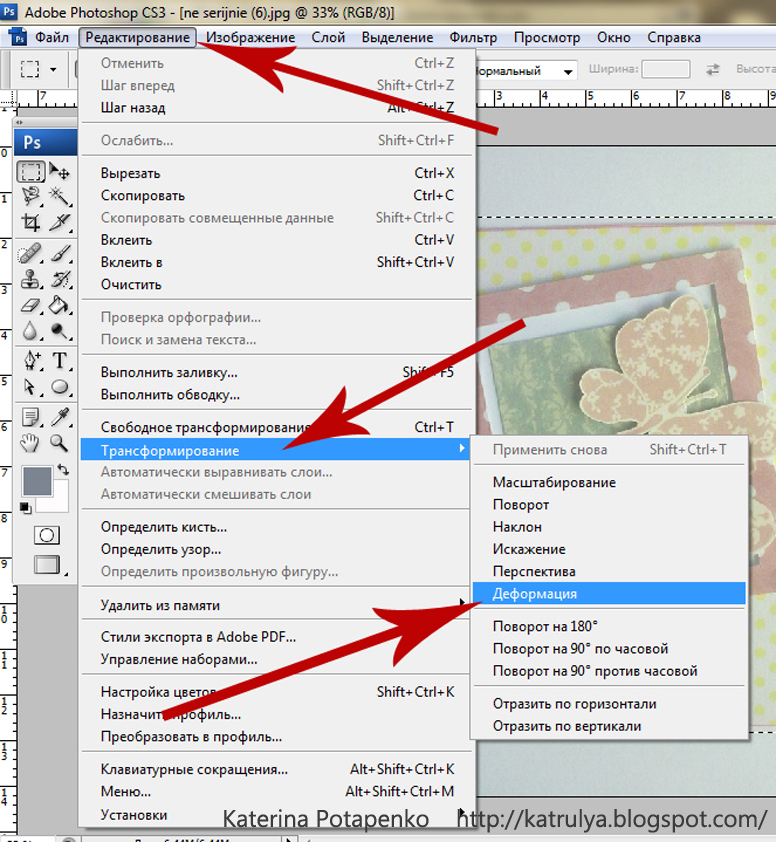Choose Скопировать menu item

(x=277, y=195)
